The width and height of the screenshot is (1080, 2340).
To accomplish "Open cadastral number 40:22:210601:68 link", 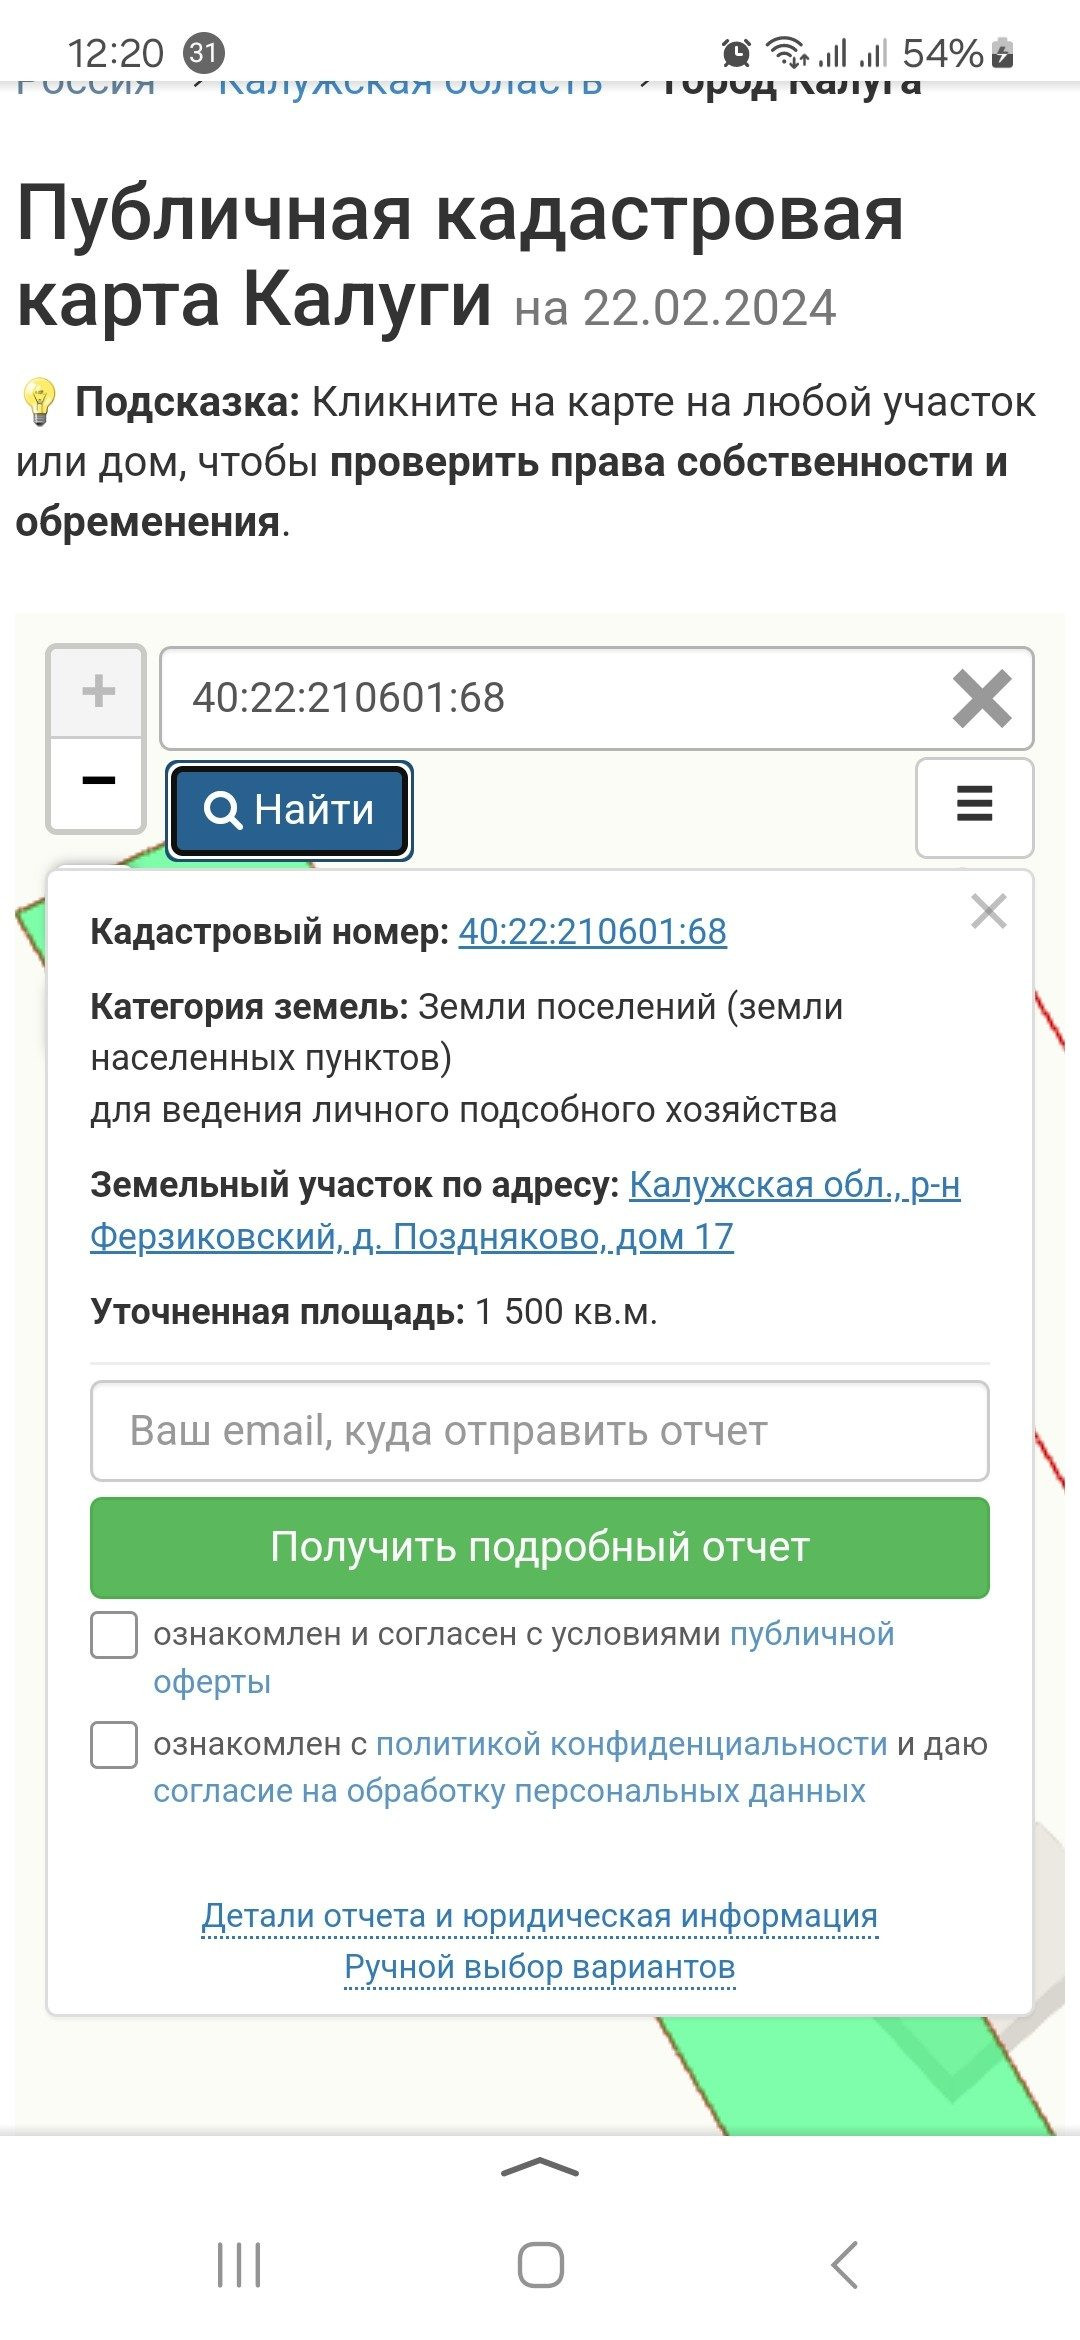I will (592, 931).
